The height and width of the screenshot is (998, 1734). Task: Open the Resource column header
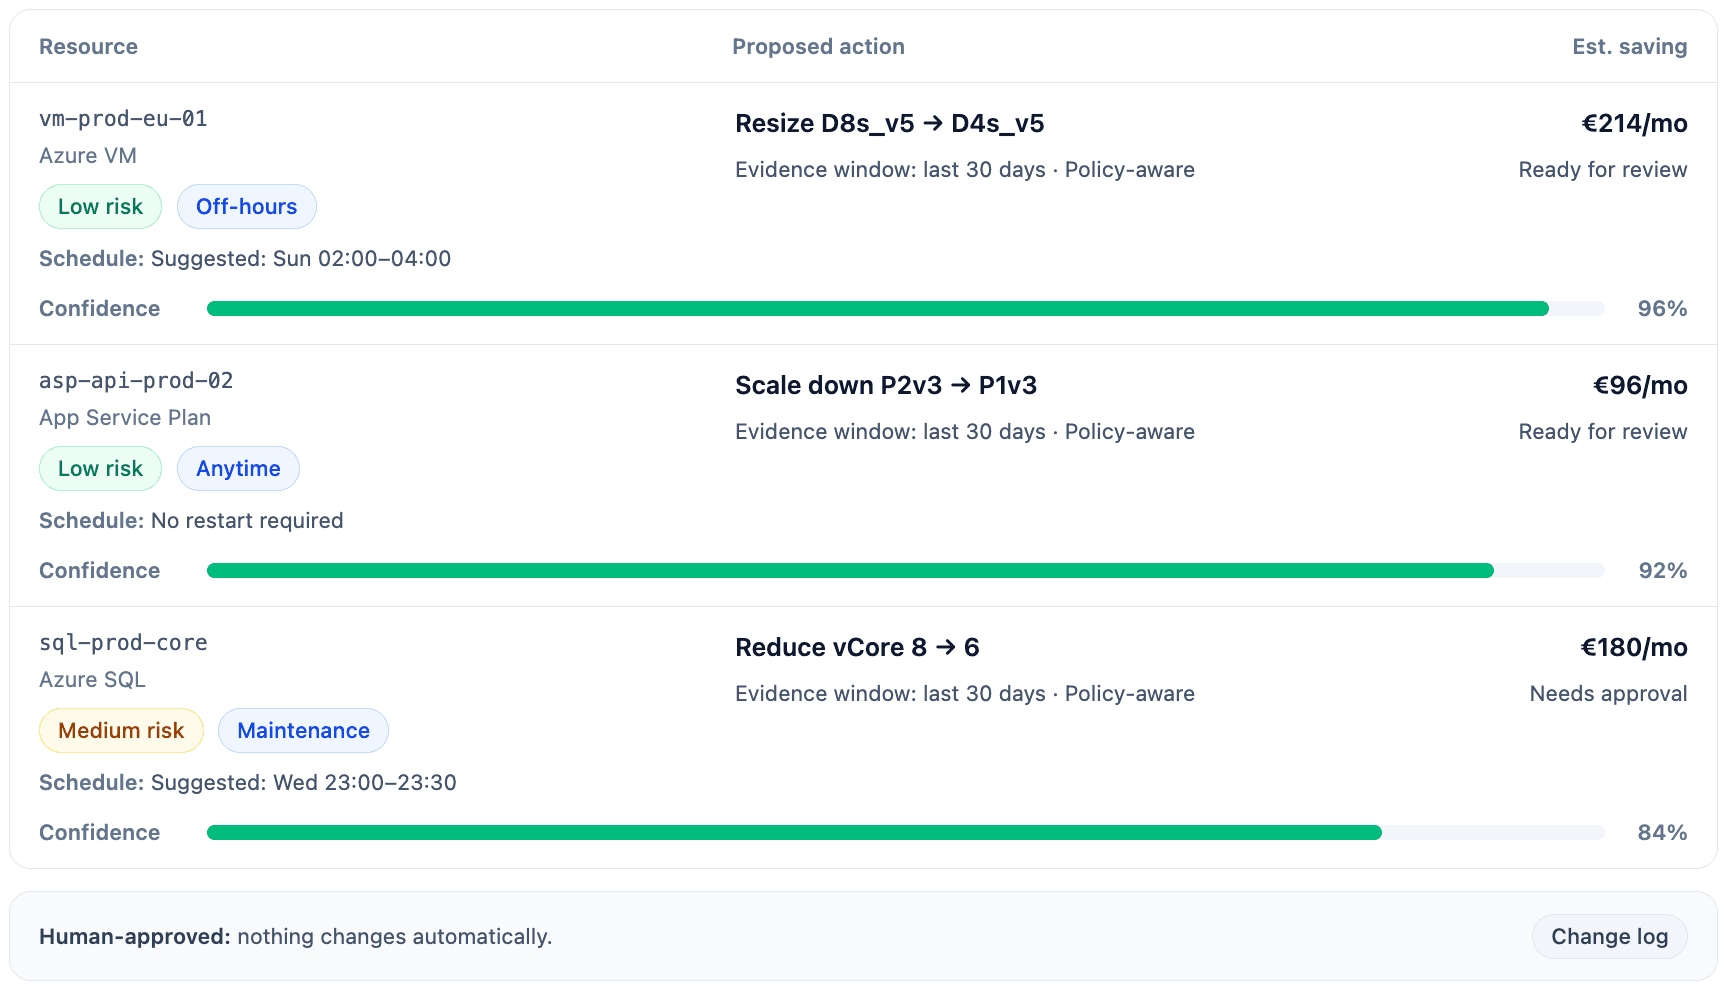tap(88, 46)
